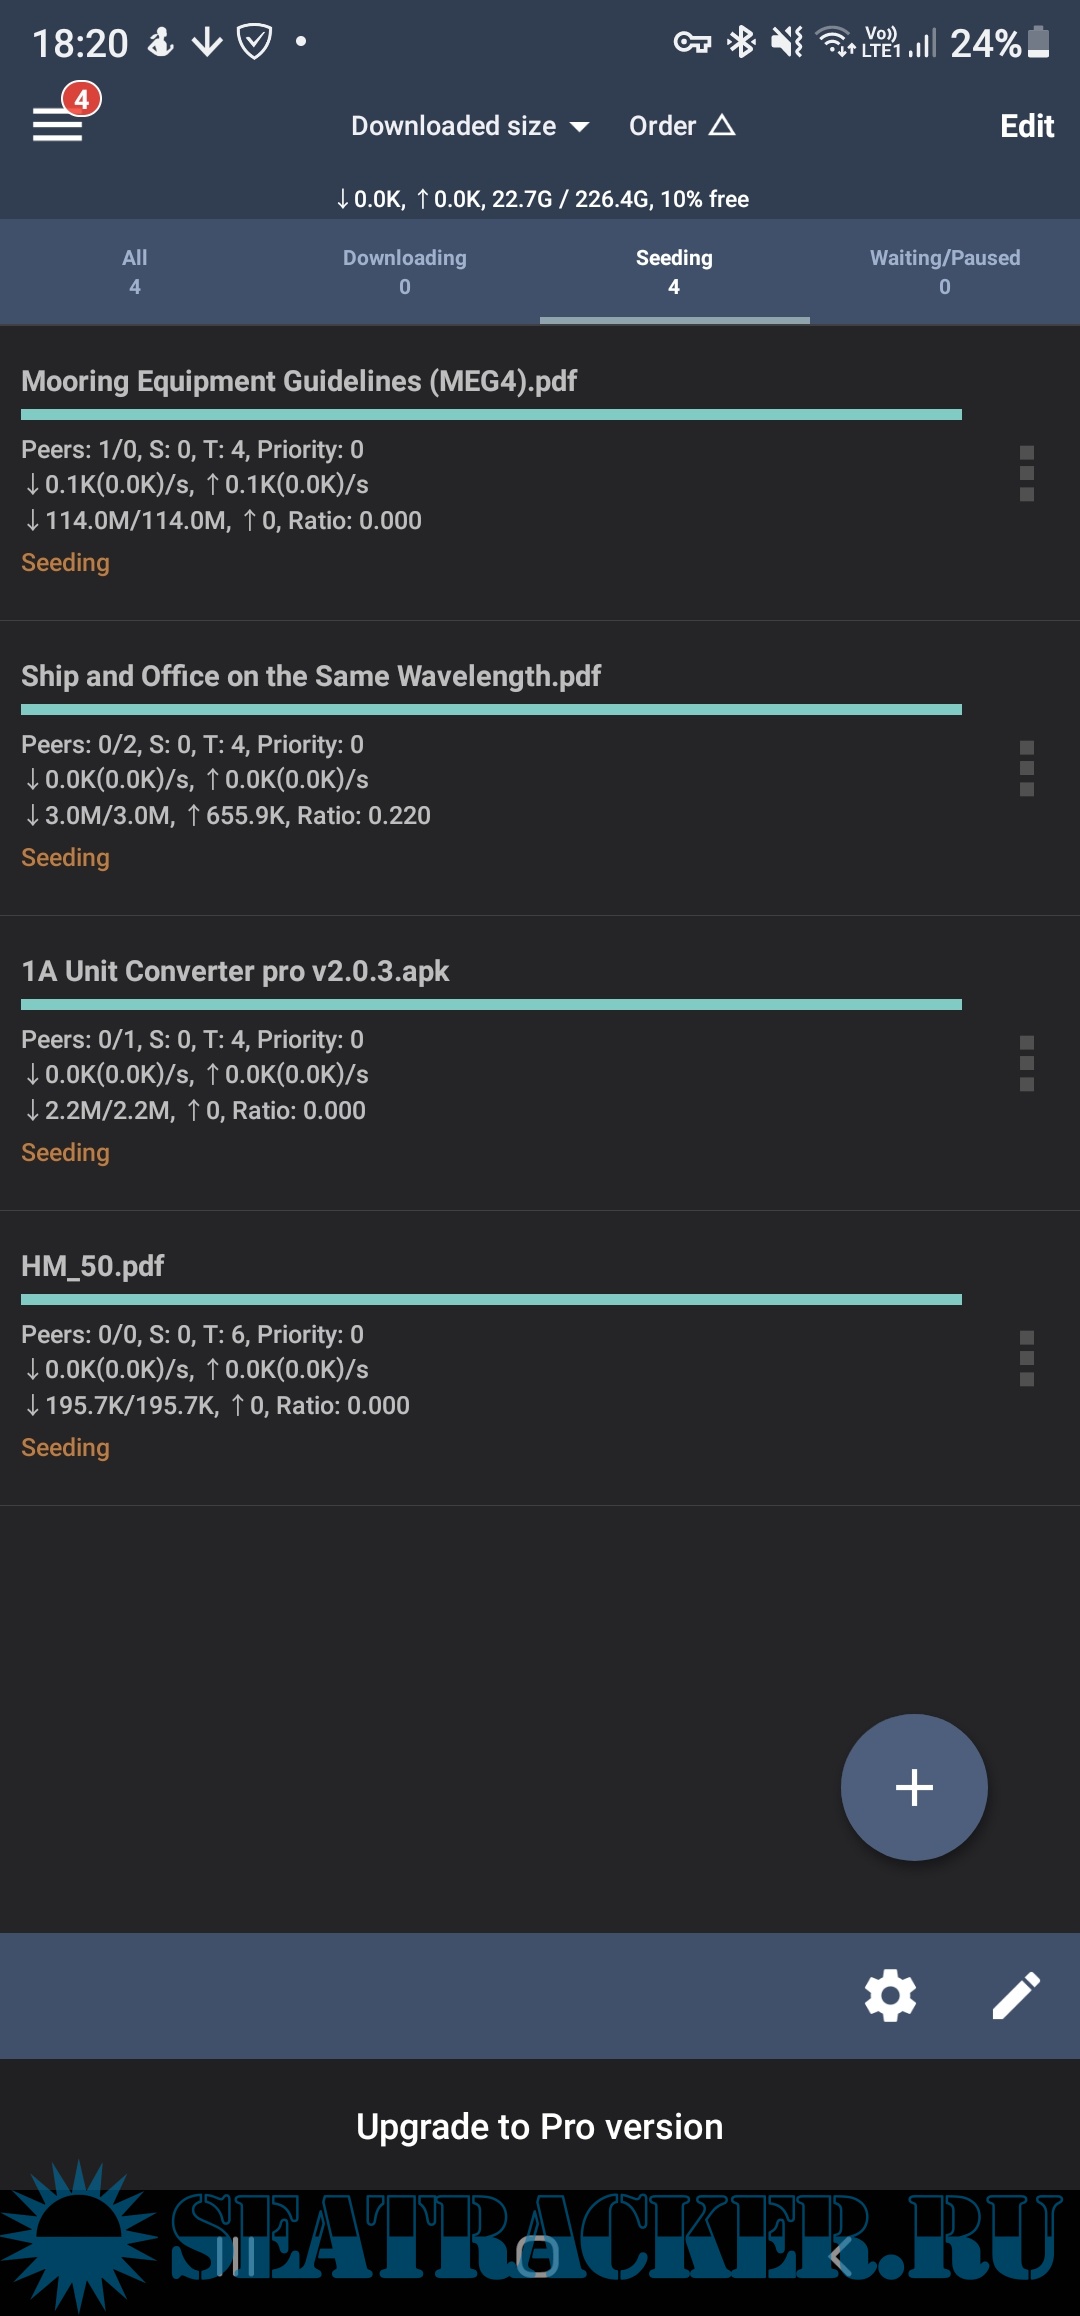The height and width of the screenshot is (2316, 1080).
Task: Tap the pencil edit icon
Action: pyautogui.click(x=1016, y=1996)
